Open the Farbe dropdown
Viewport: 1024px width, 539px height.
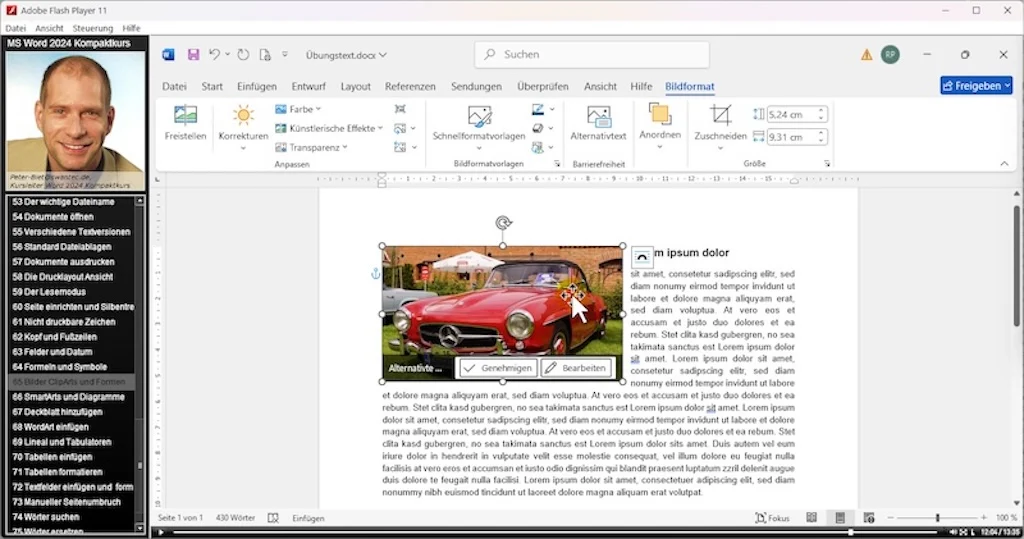coord(298,109)
